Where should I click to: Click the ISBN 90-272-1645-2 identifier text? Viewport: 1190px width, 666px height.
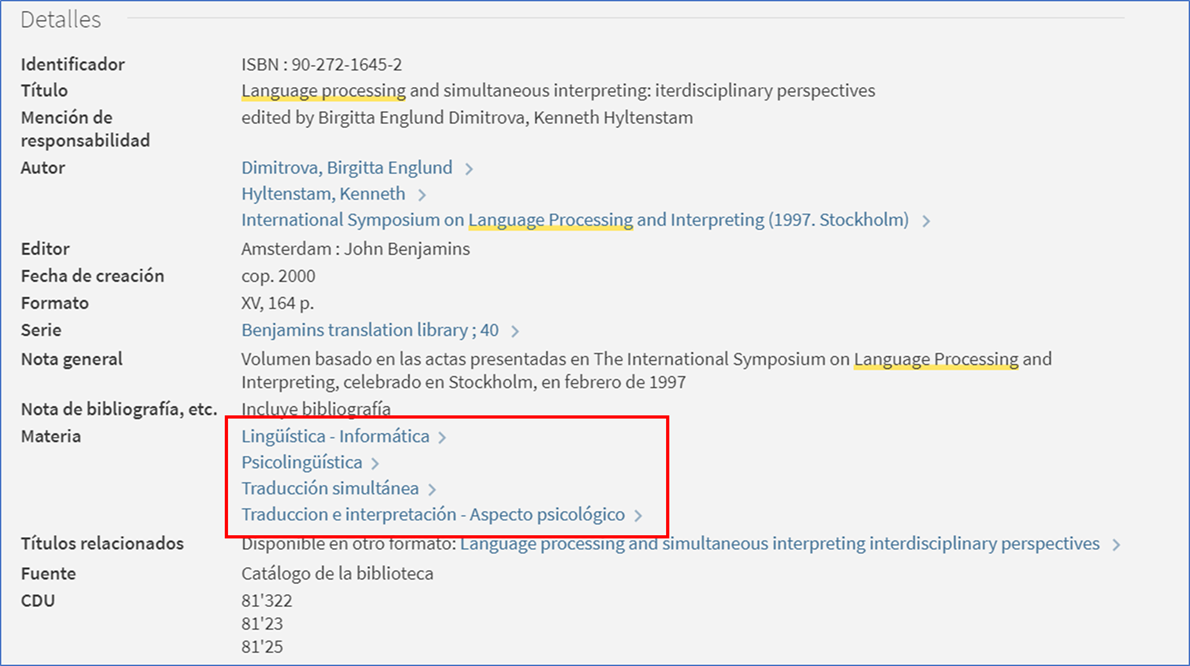tap(321, 65)
